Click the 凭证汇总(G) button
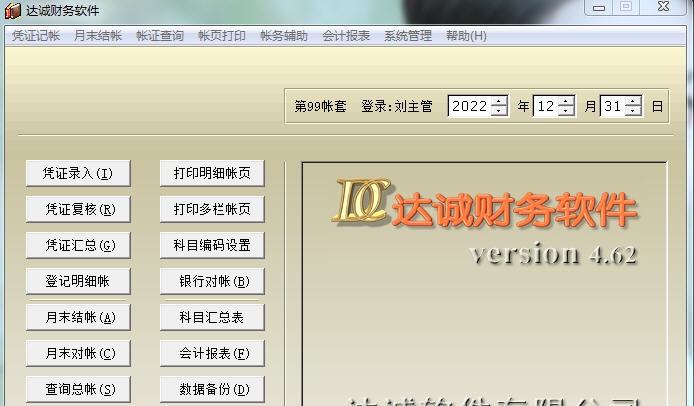The image size is (694, 406). point(78,245)
